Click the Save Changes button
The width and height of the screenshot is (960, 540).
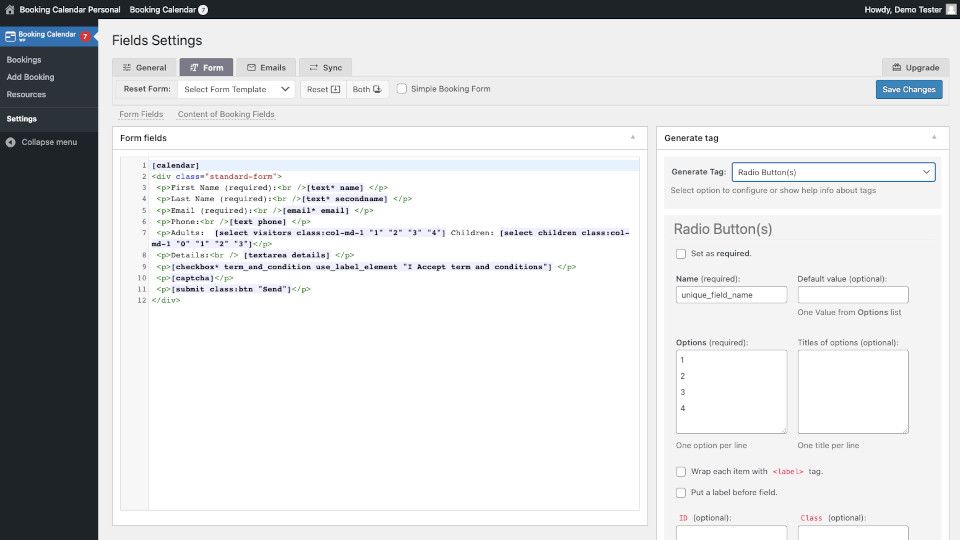point(909,89)
